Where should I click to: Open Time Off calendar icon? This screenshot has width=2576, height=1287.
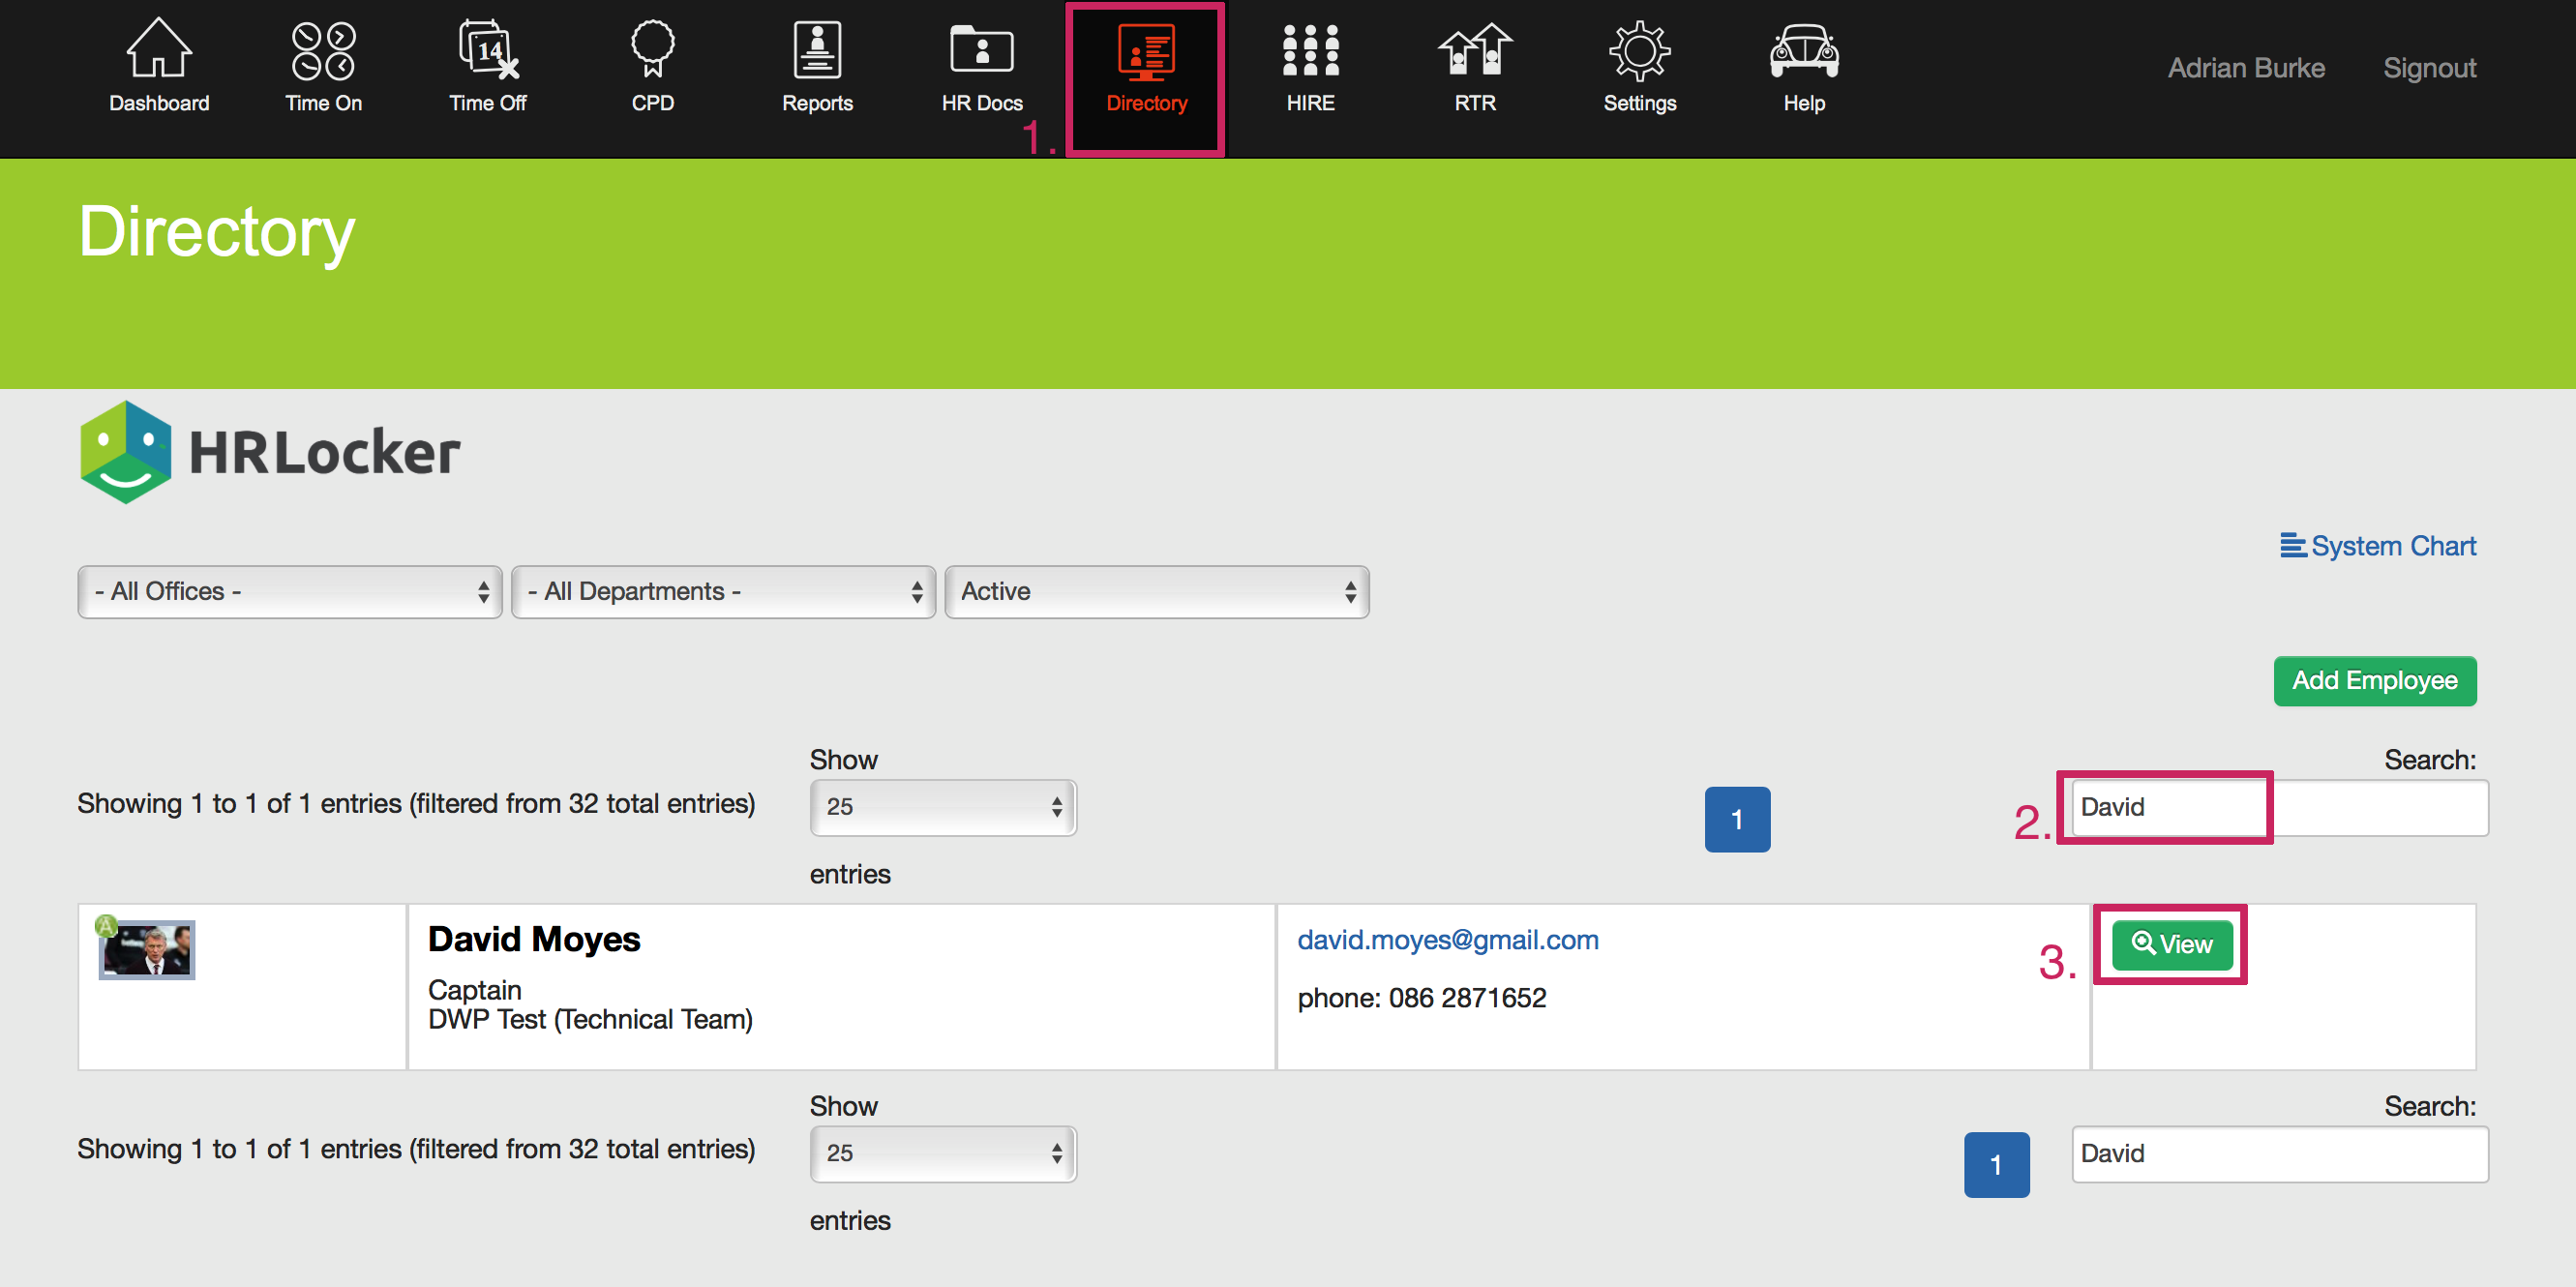(x=488, y=52)
